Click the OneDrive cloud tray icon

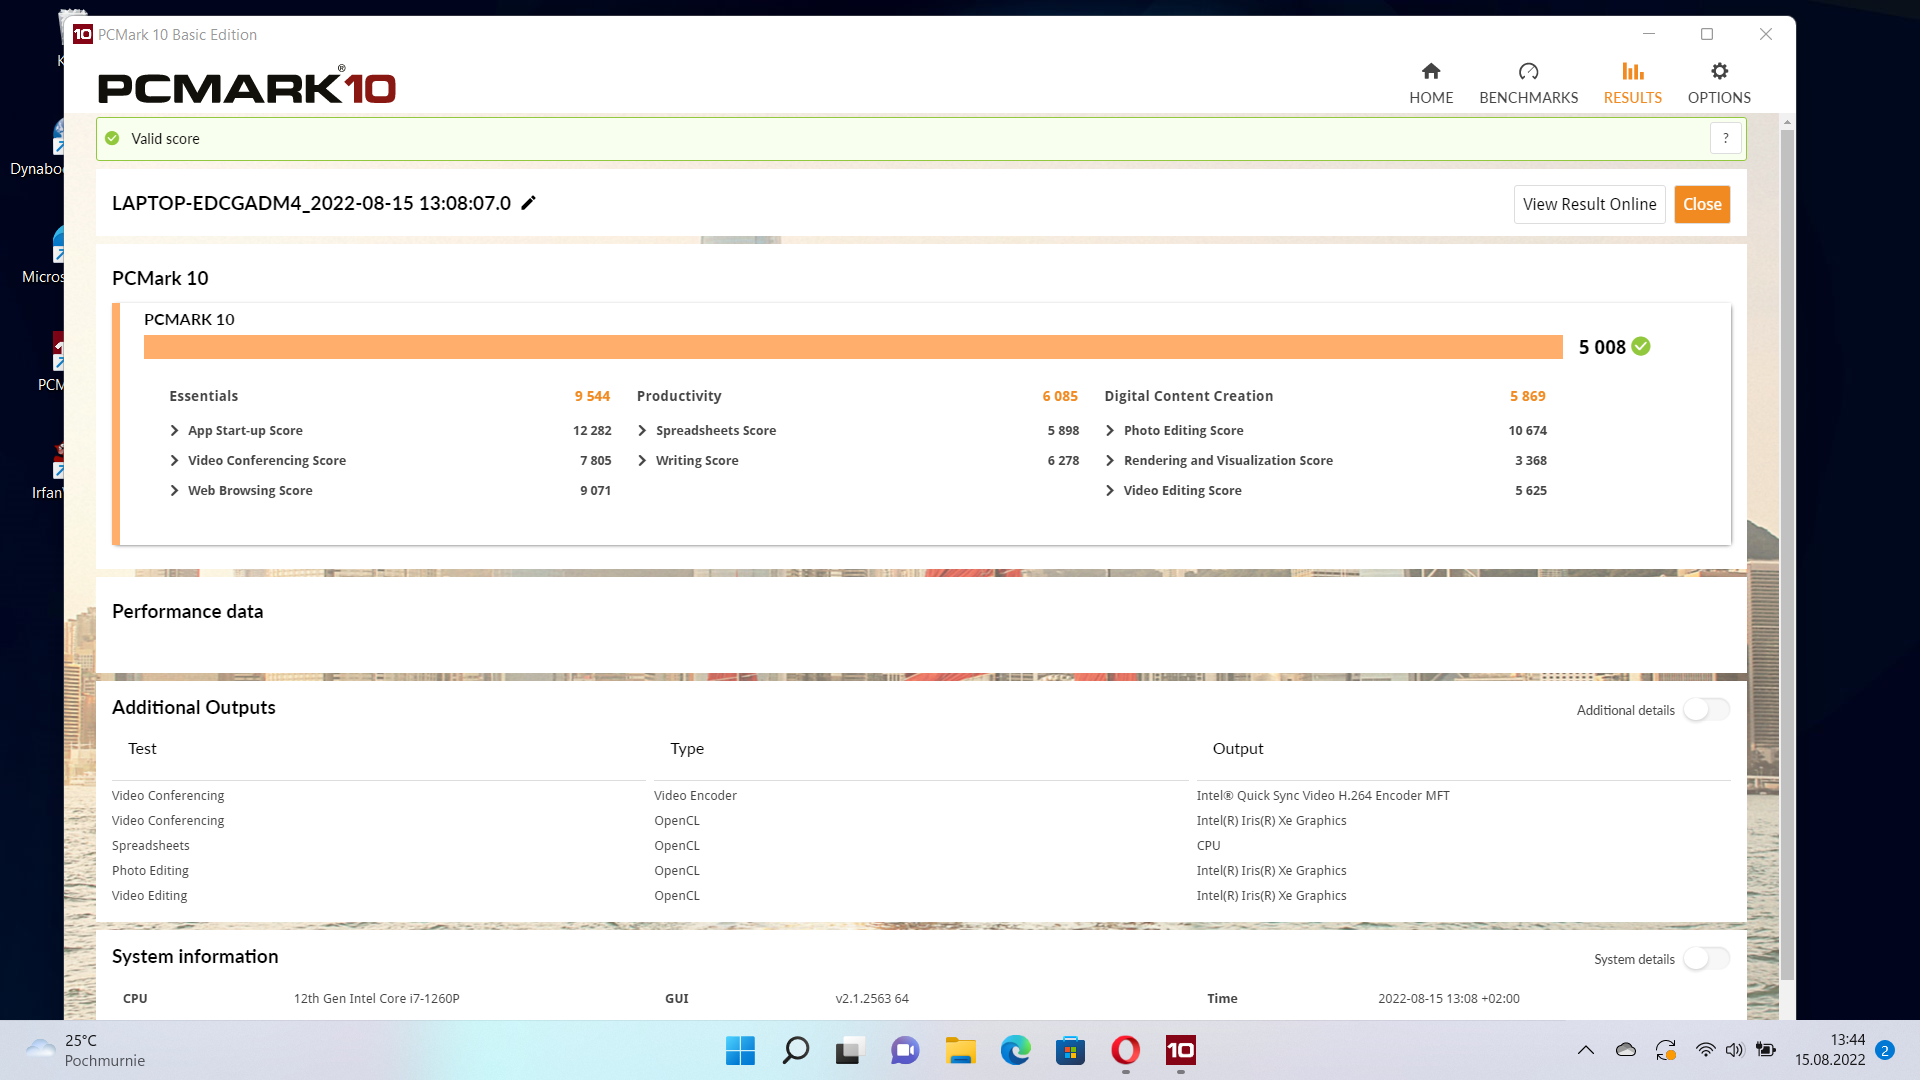point(1626,1050)
